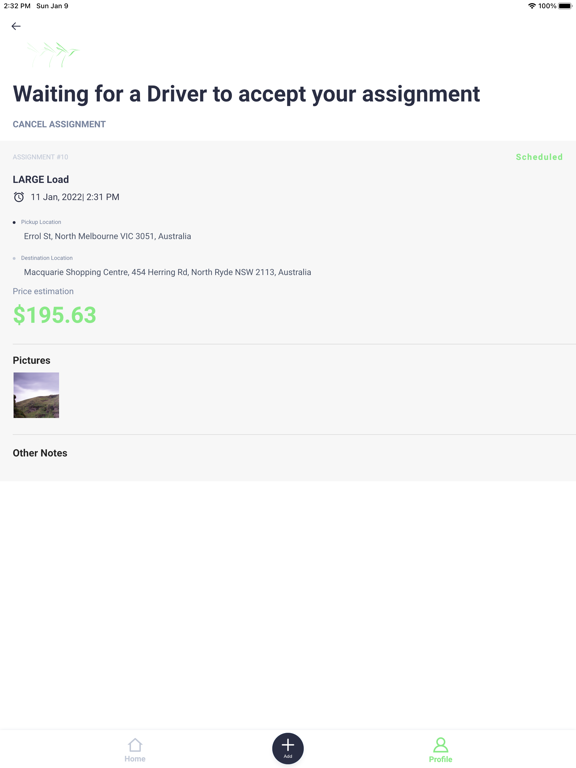This screenshot has height=768, width=576.
Task: Tap the alarm clock icon beside the date
Action: [x=19, y=197]
